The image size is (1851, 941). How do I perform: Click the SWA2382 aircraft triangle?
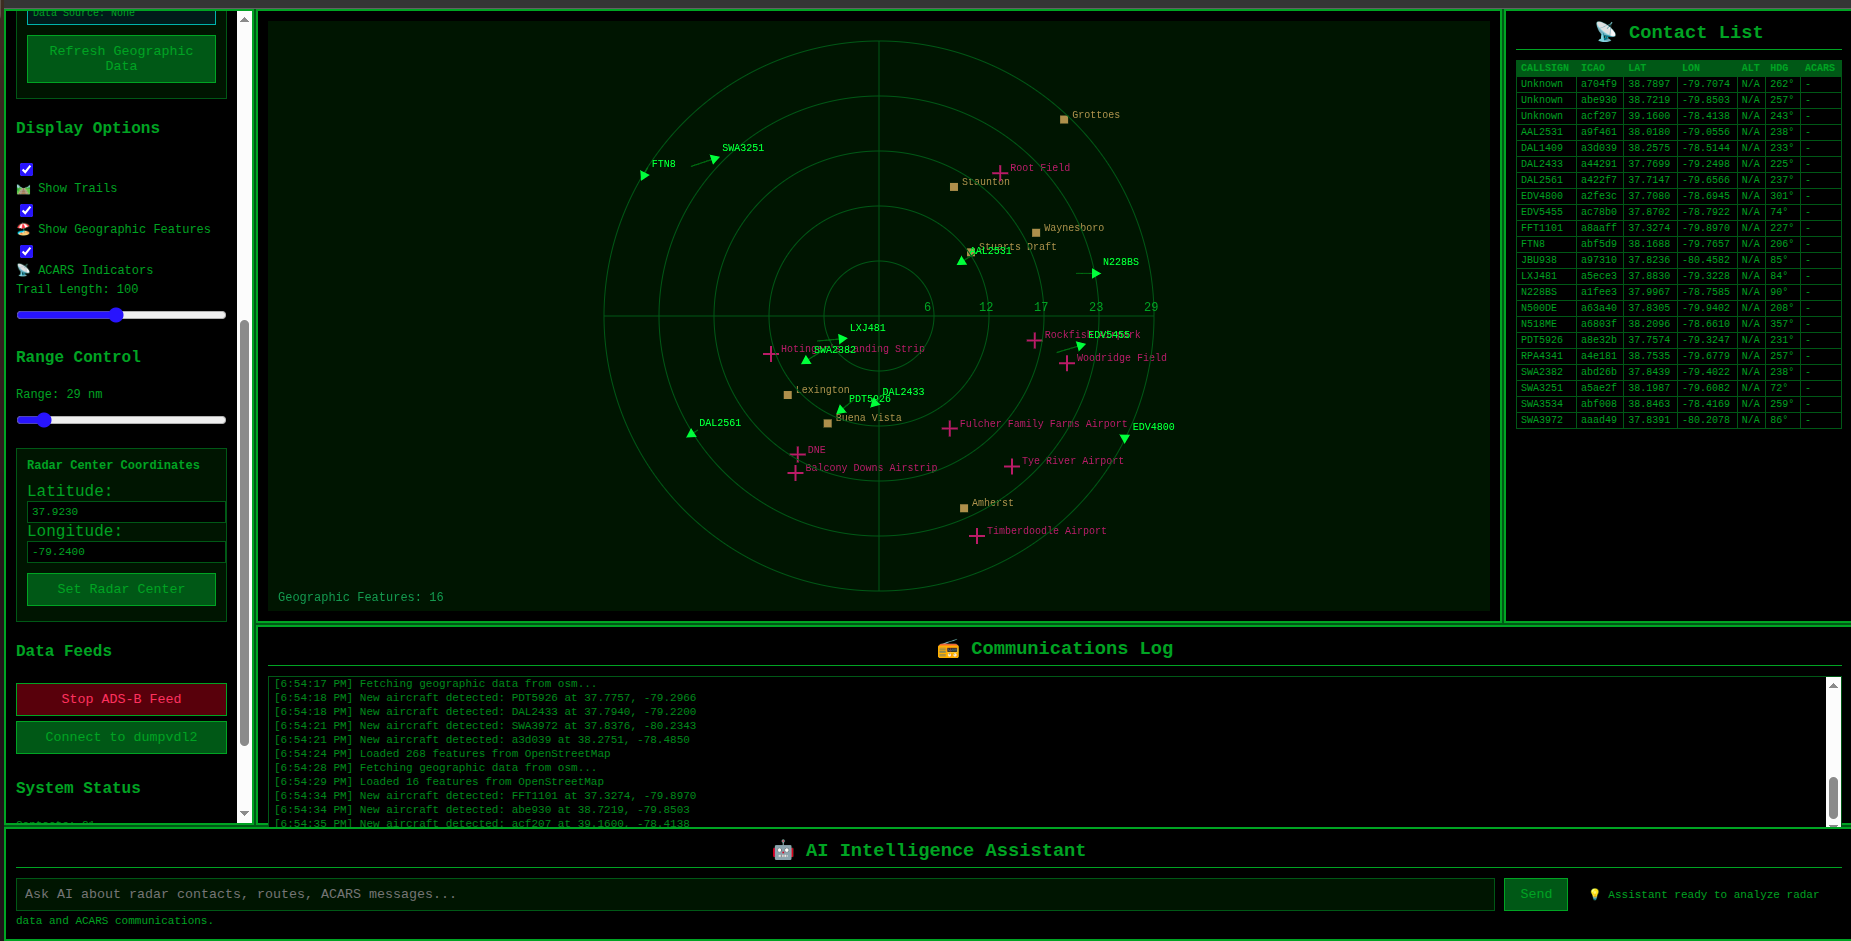(x=806, y=360)
